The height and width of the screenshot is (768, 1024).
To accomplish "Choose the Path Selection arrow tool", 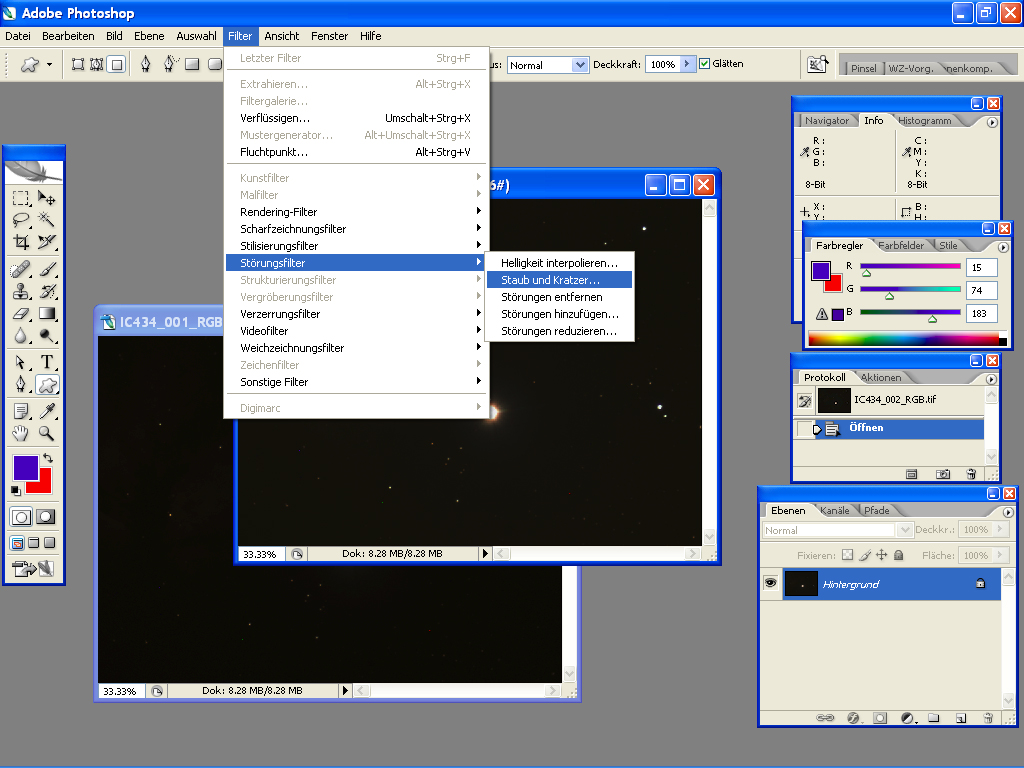I will point(21,362).
